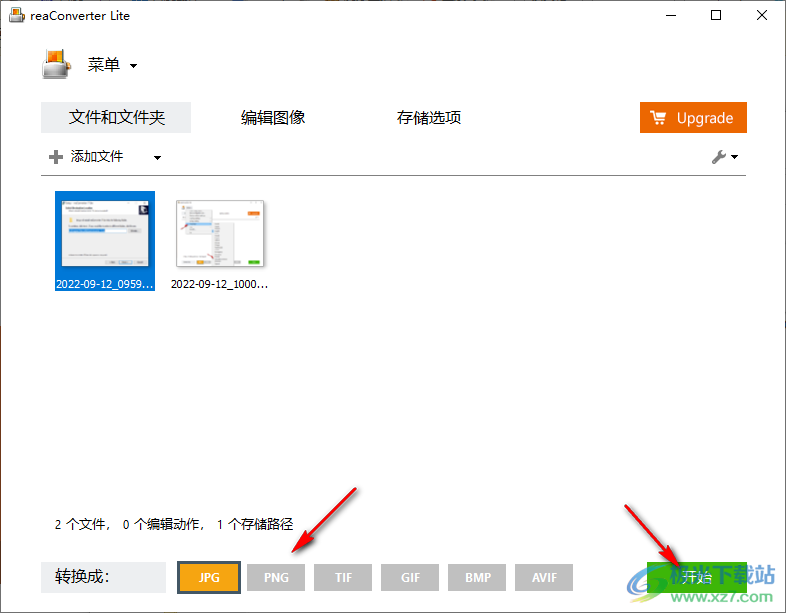Click the plus icon to add files
The width and height of the screenshot is (786, 613).
[56, 157]
